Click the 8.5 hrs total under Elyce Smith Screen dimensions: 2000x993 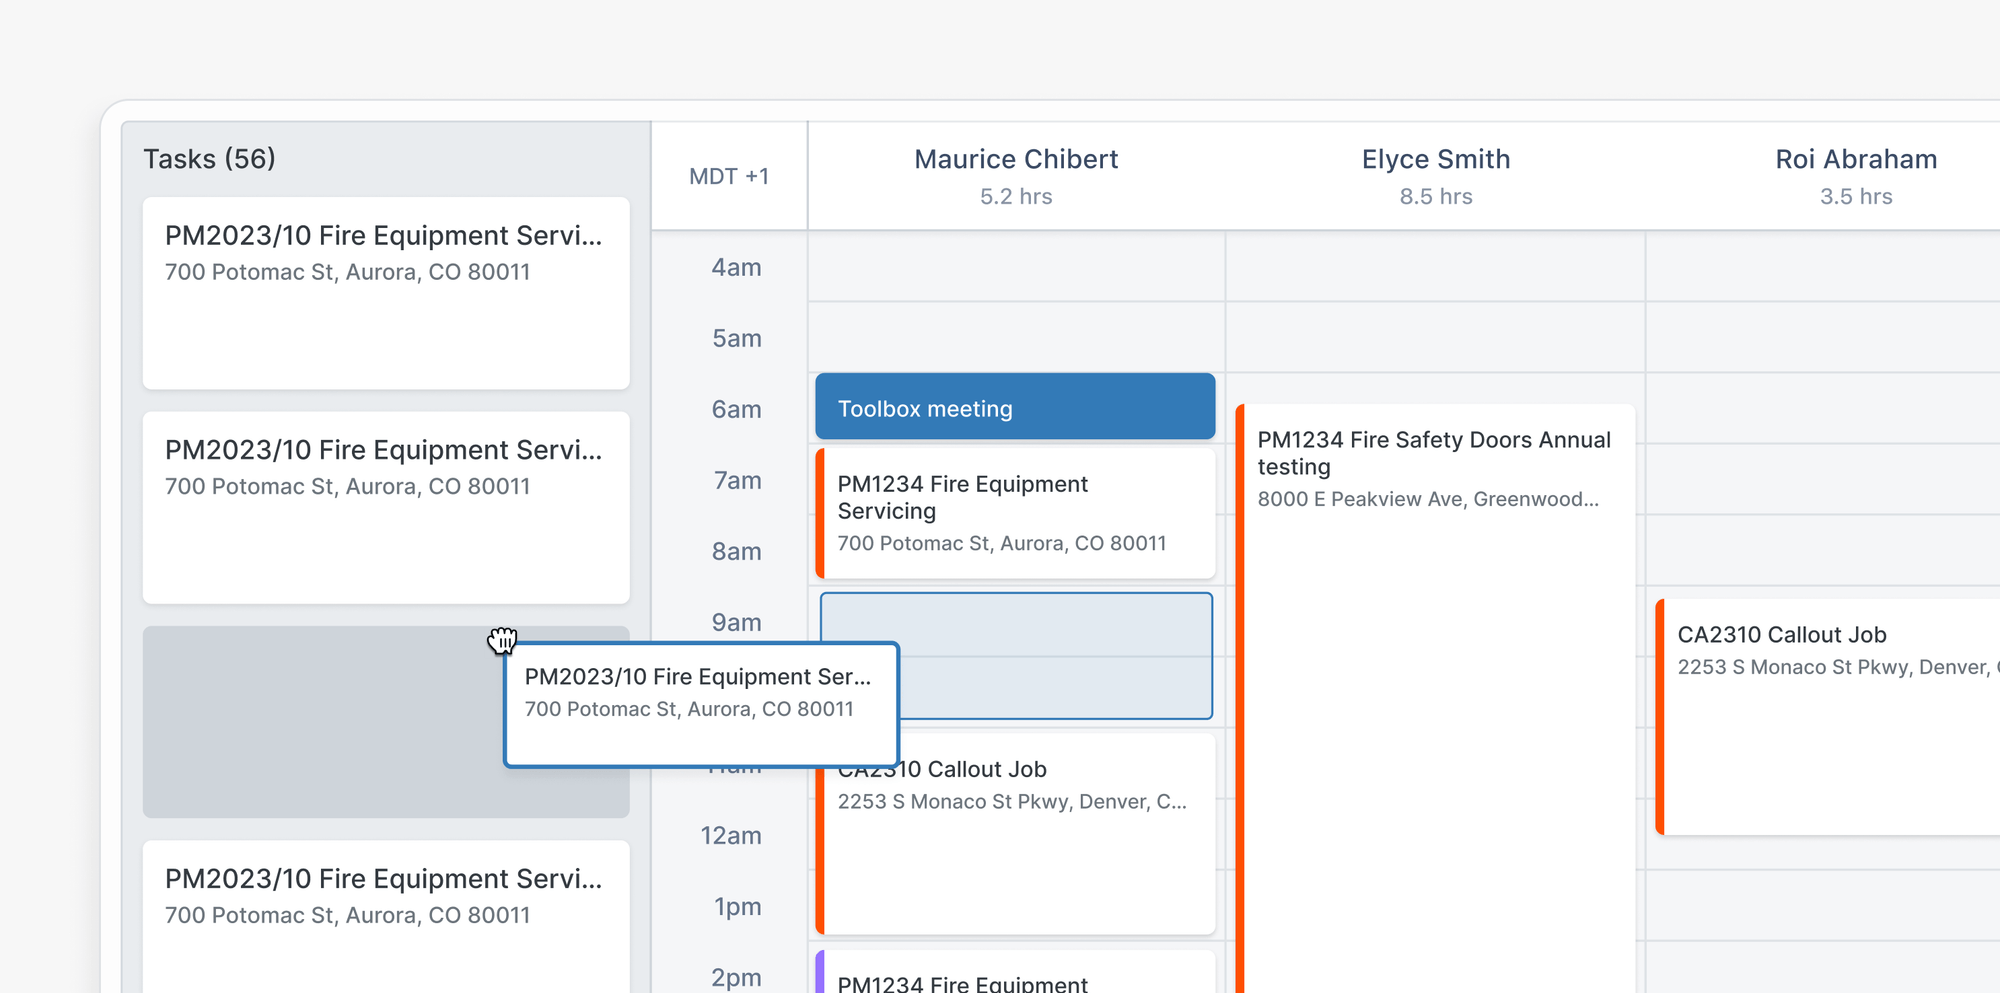pyautogui.click(x=1436, y=196)
